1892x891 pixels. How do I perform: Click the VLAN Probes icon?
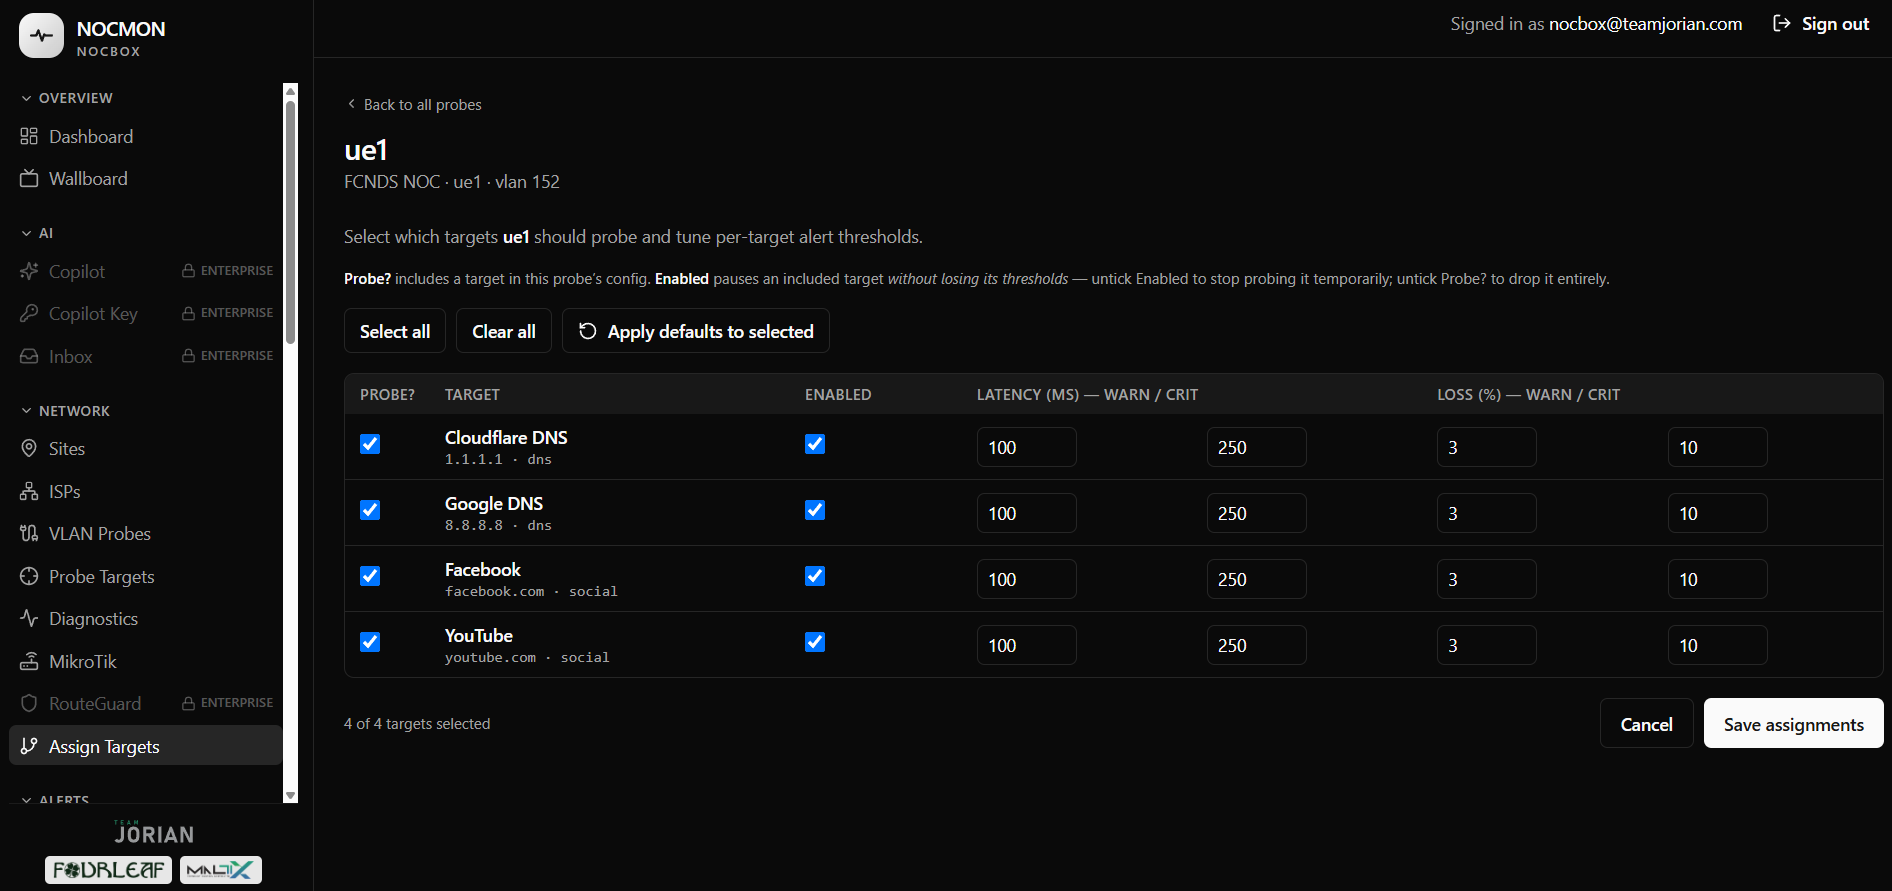coord(29,533)
